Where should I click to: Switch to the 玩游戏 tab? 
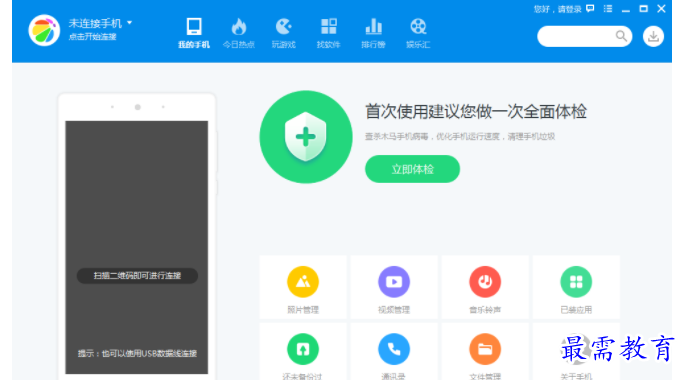pos(284,33)
